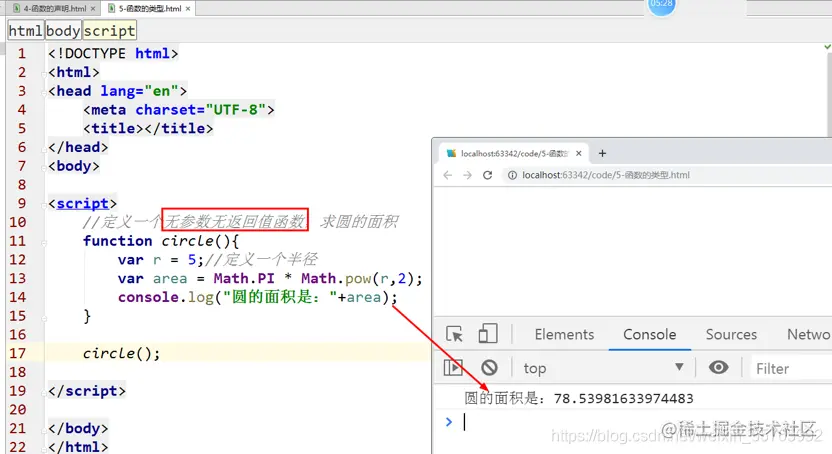Collapse the body tag fold on line 7
This screenshot has width=832, height=454.
click(x=44, y=167)
